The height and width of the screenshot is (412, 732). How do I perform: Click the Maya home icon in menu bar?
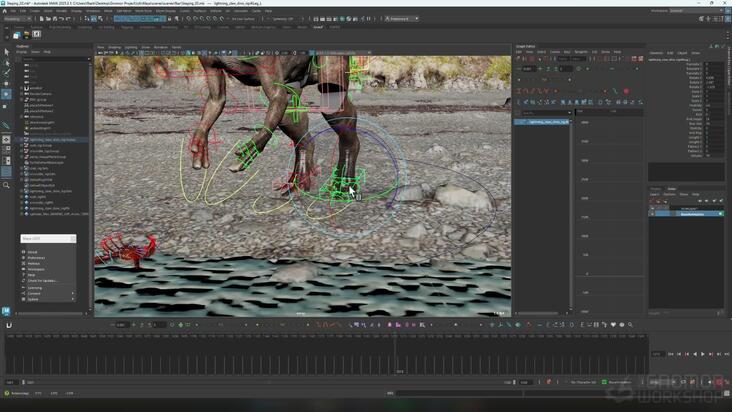coord(5,11)
